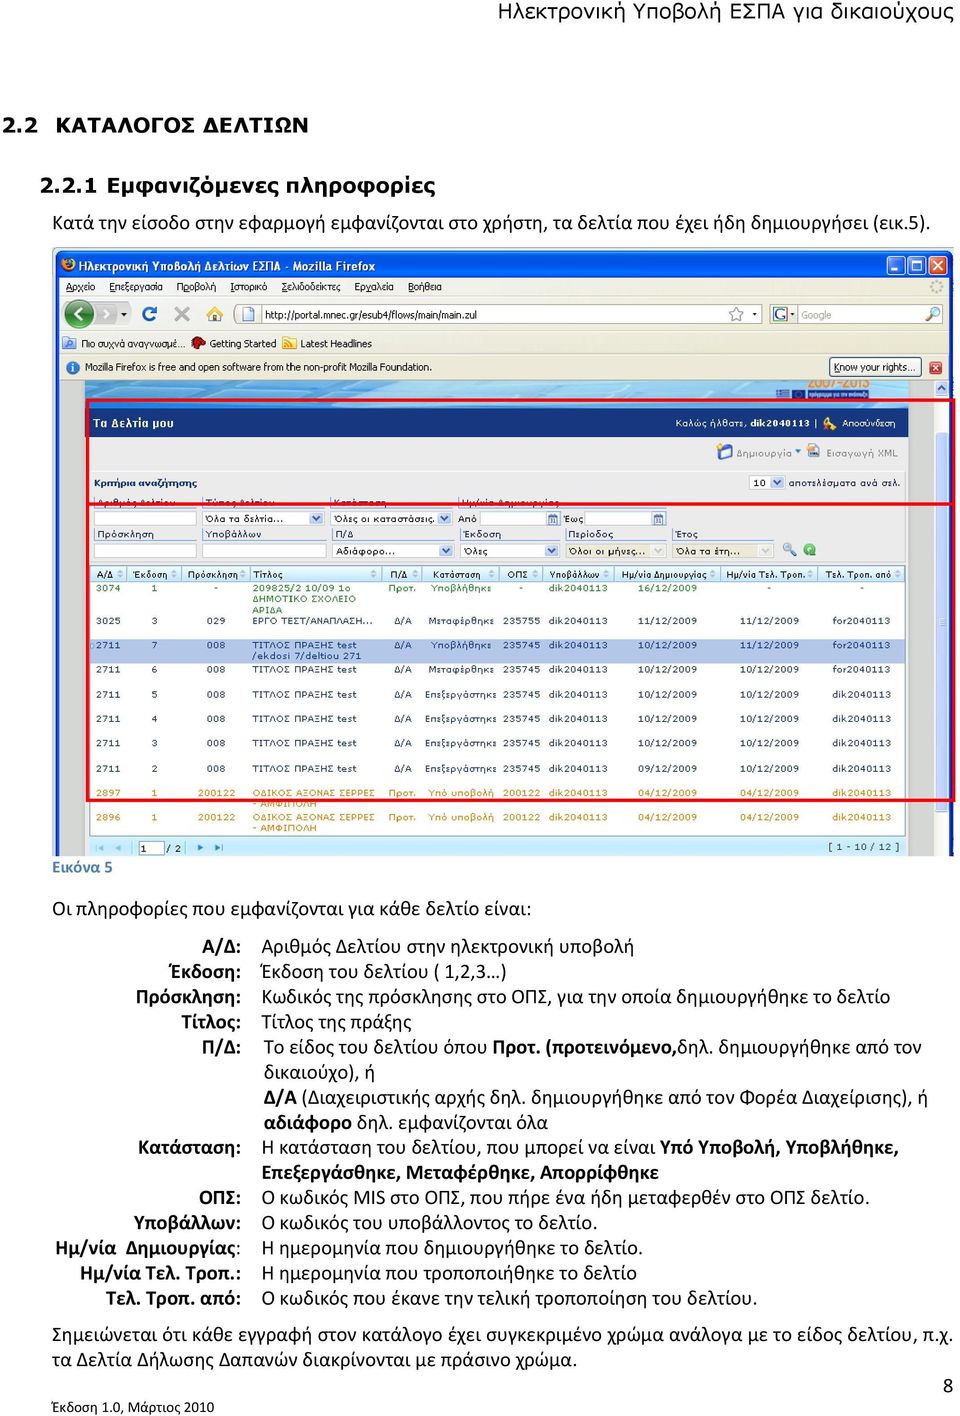Open the 'Όλες οι καταστάσεις' status dropdown
The width and height of the screenshot is (960, 1416).
coord(392,519)
